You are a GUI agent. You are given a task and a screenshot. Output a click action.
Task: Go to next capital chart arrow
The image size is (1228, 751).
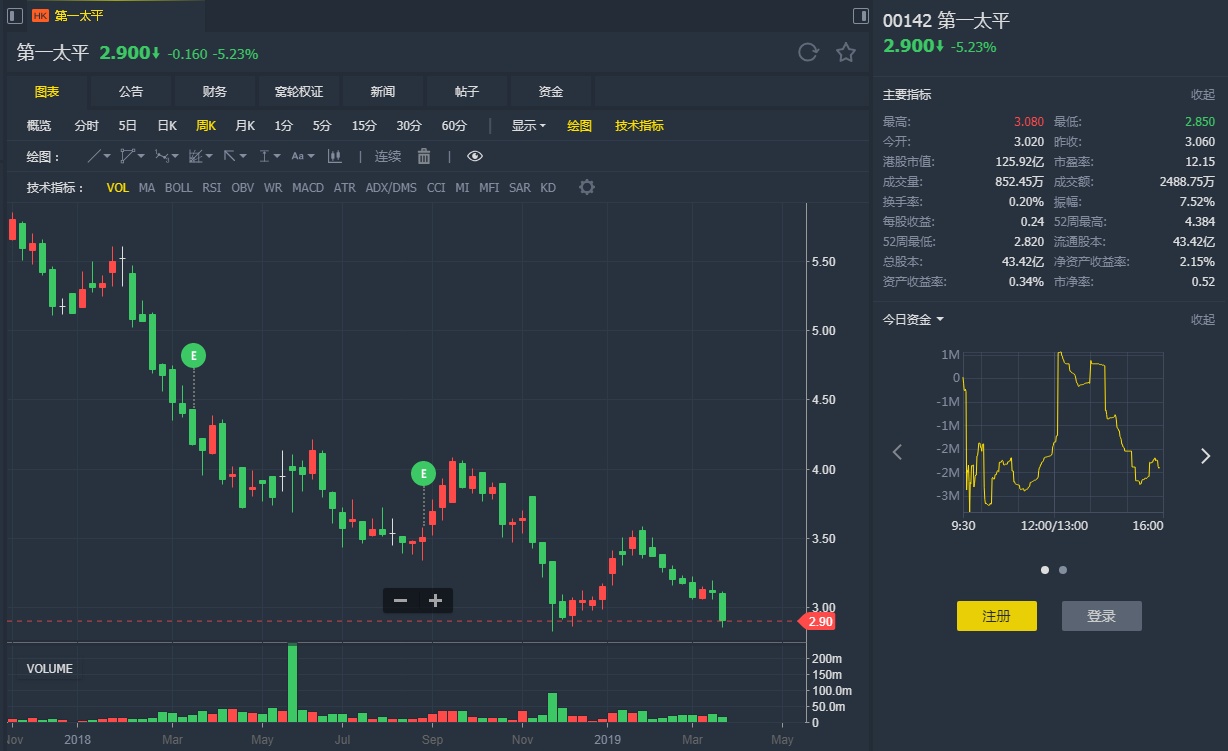coord(1205,456)
